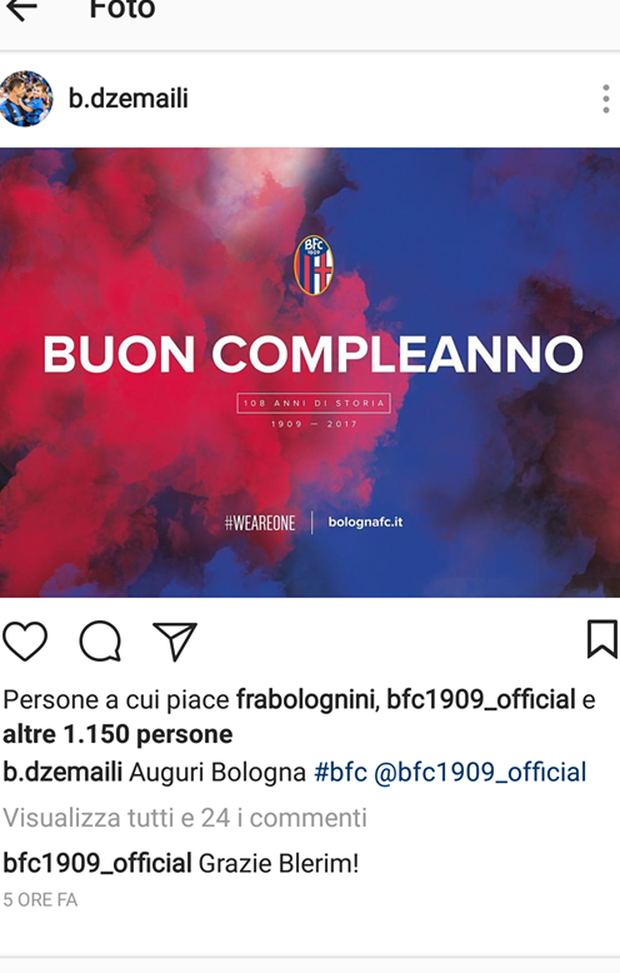Tap the 5 ORE FA timestamp
The height and width of the screenshot is (973, 620).
[x=40, y=900]
